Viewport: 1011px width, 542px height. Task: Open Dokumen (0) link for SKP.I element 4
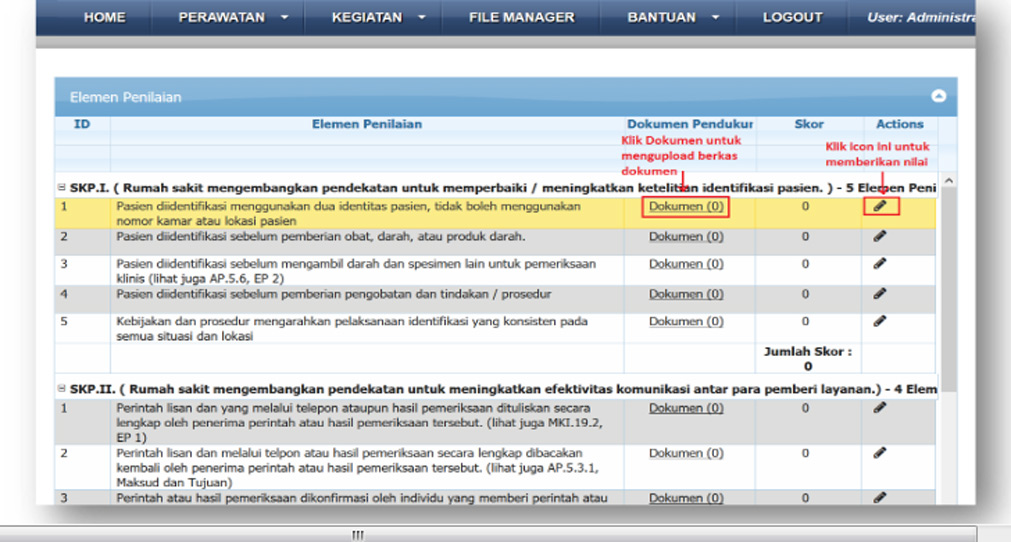tap(686, 294)
